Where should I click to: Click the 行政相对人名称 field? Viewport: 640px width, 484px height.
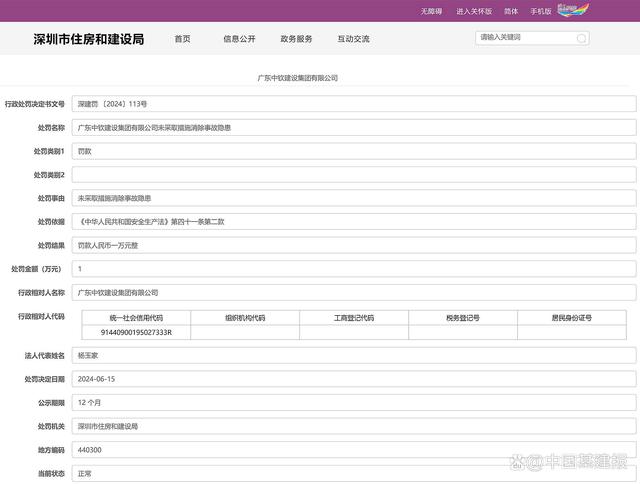[x=354, y=293]
